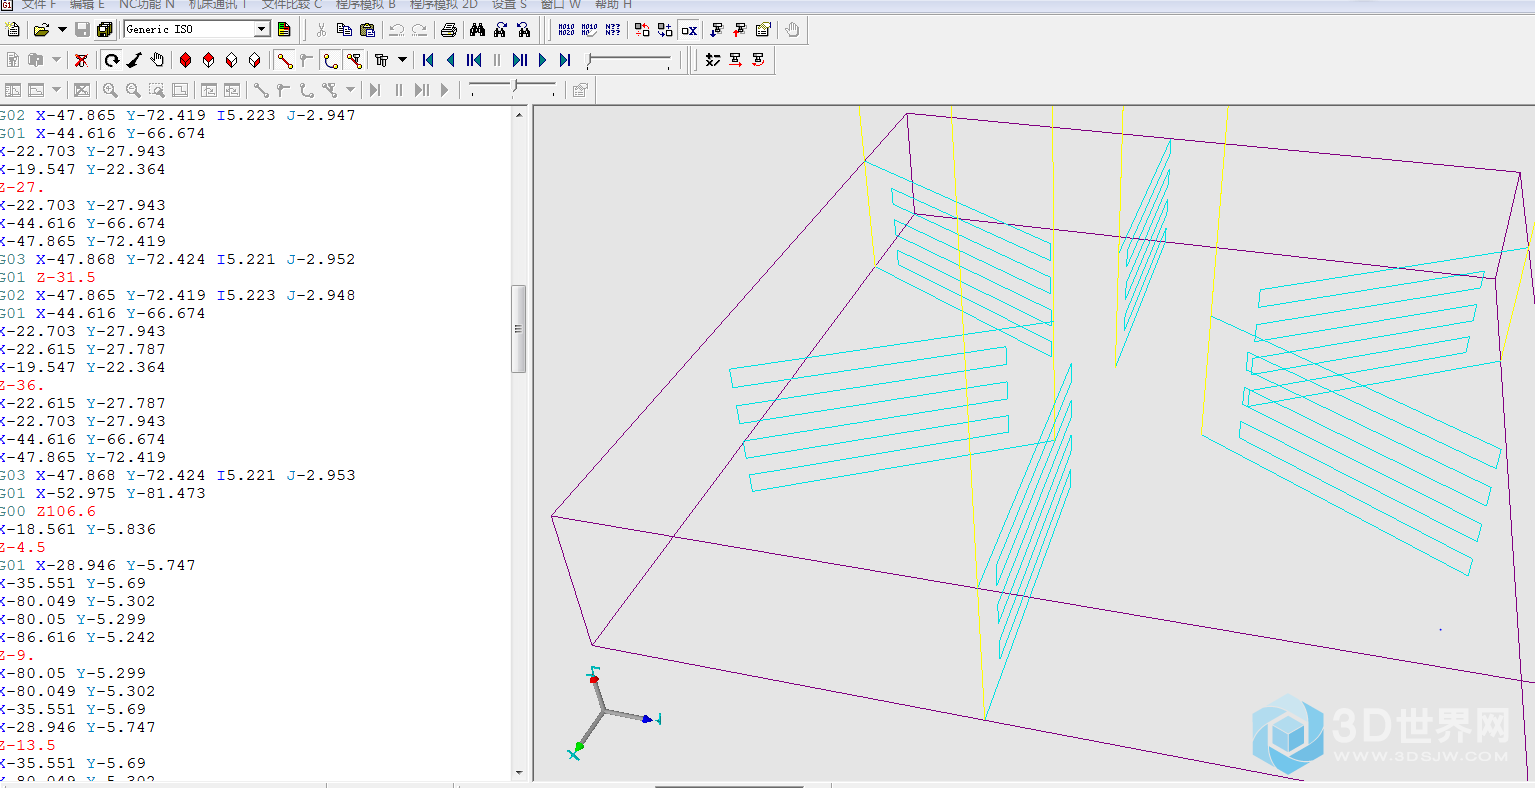
Task: Expand the grayed dropdown in second toolbar row
Action: tap(56, 60)
